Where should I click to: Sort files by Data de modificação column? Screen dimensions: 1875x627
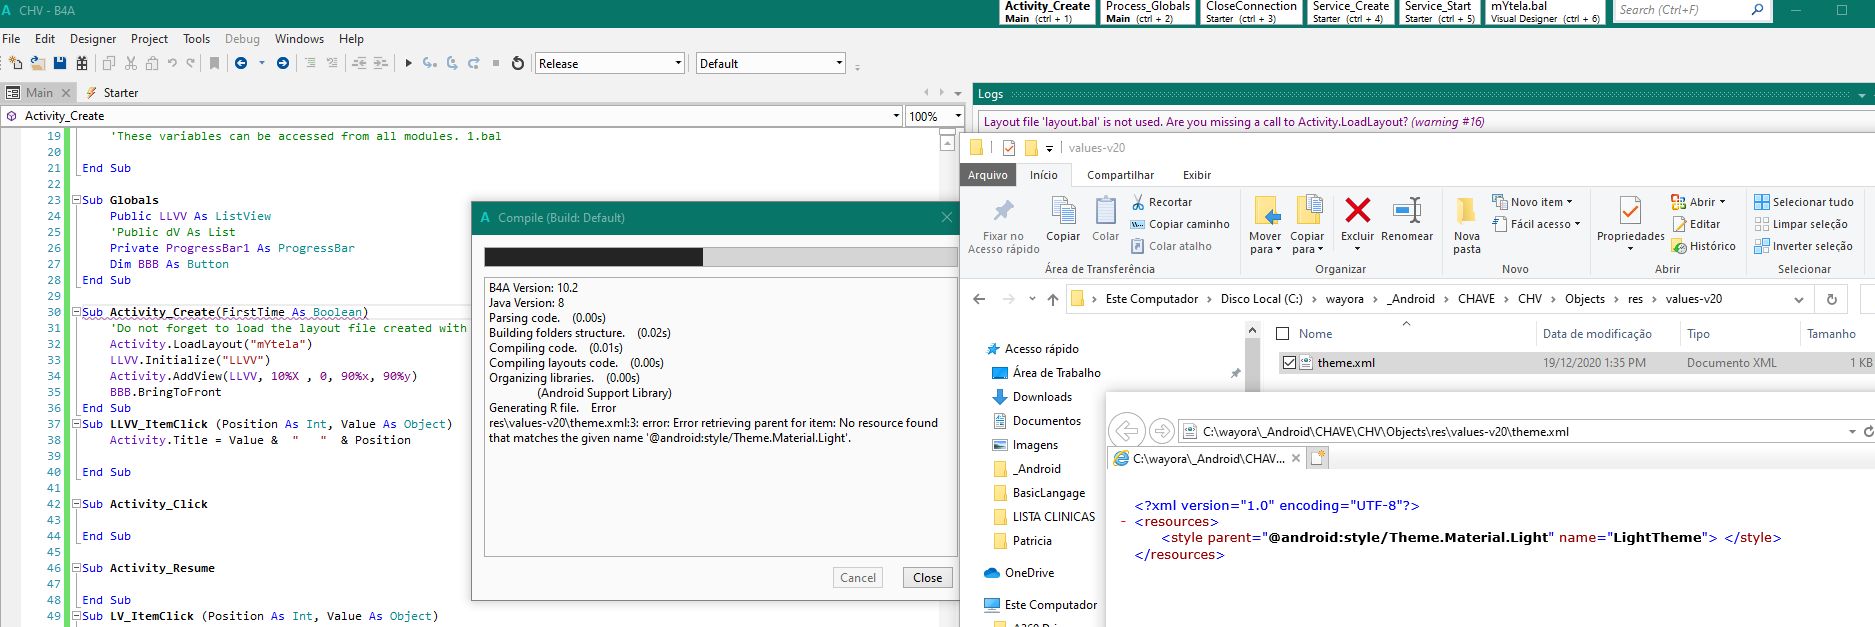click(x=1596, y=334)
